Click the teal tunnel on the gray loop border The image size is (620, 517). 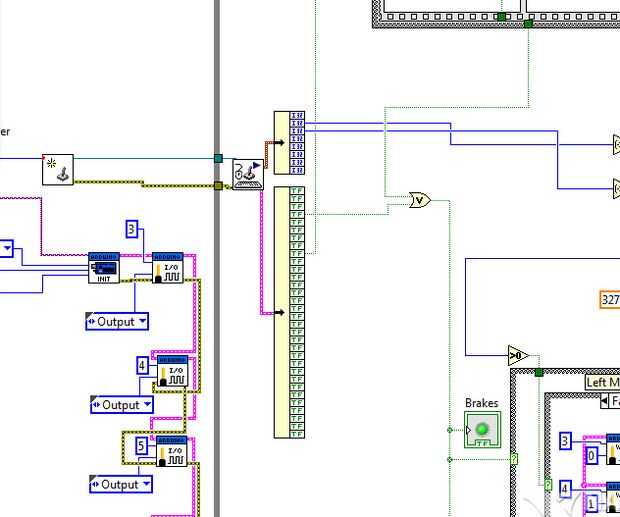[218, 158]
